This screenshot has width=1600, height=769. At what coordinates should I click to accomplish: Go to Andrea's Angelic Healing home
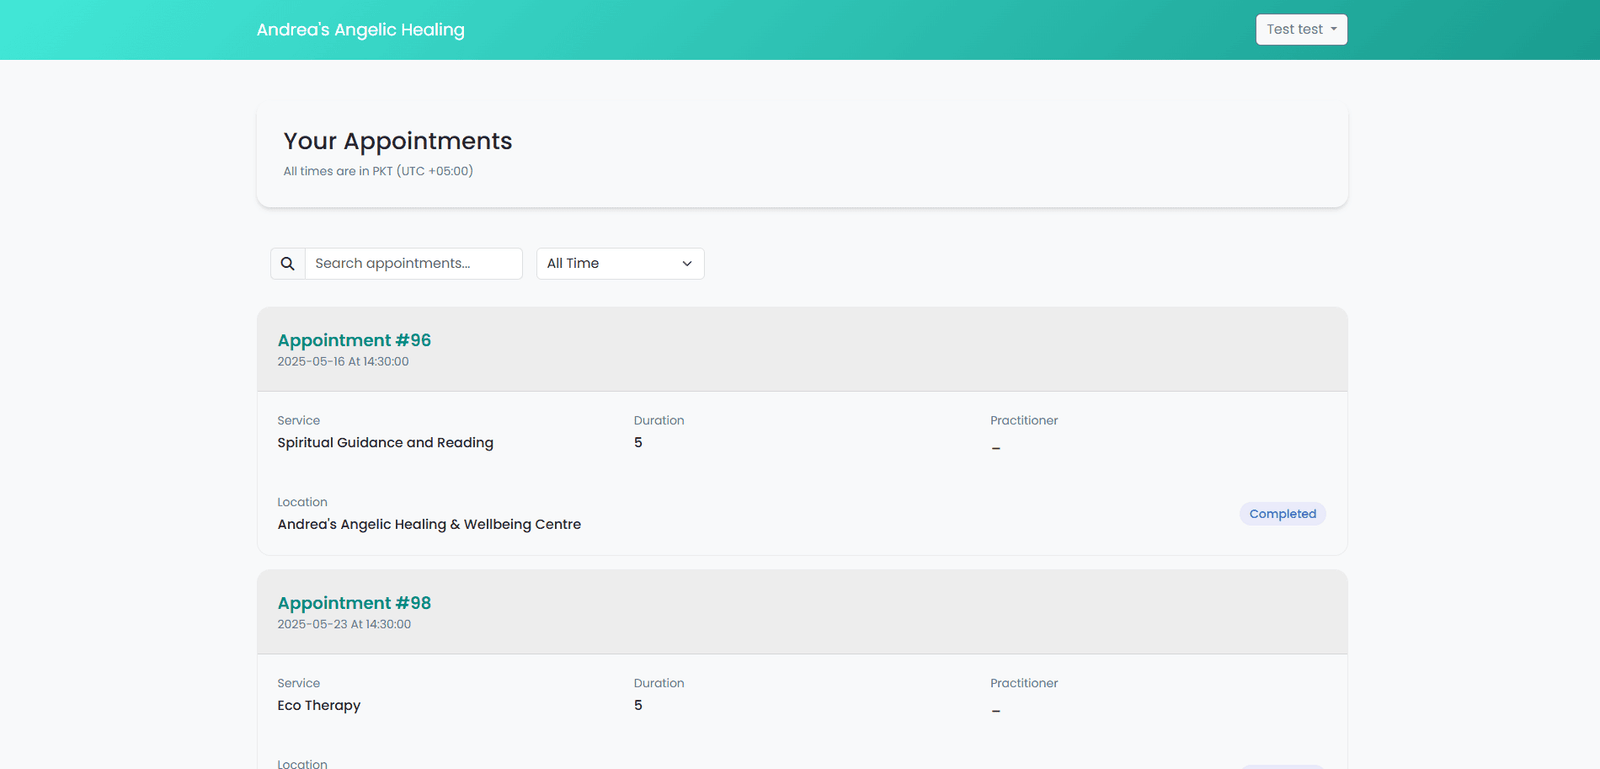[x=361, y=30]
